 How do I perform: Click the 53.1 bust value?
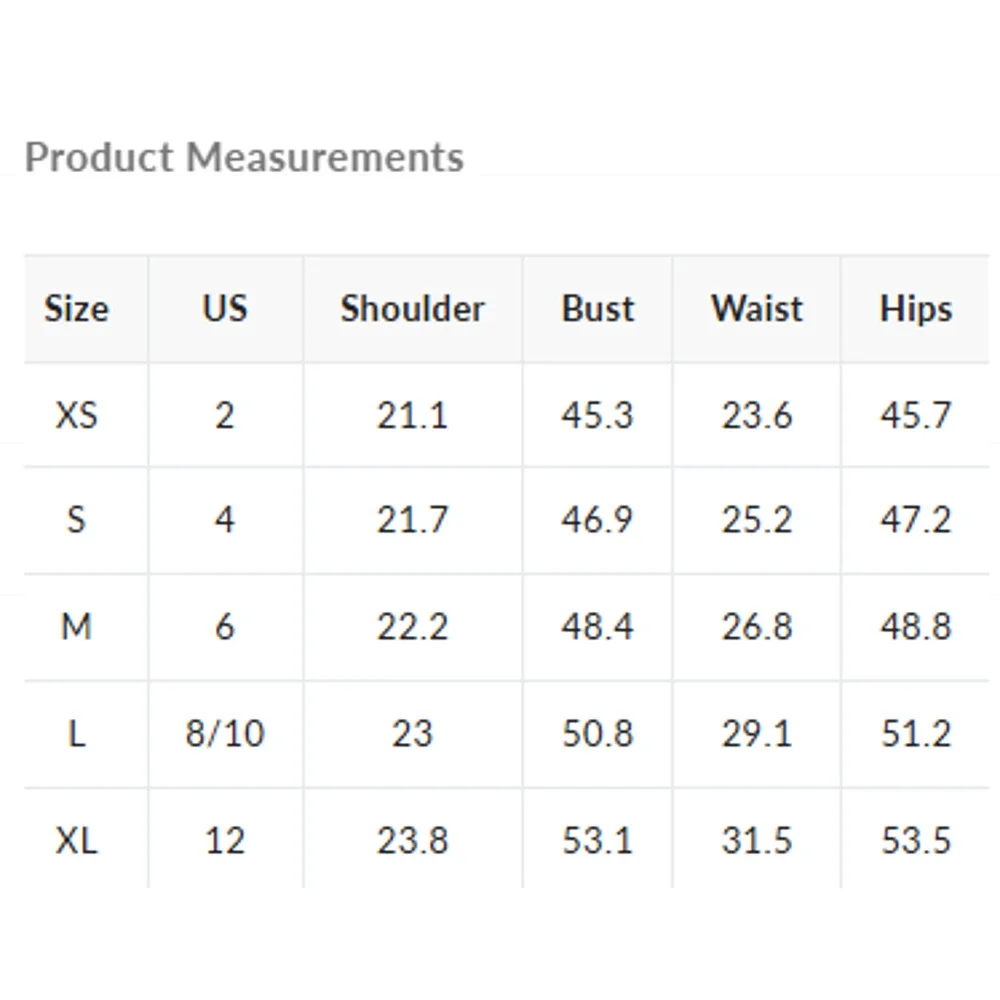[598, 840]
